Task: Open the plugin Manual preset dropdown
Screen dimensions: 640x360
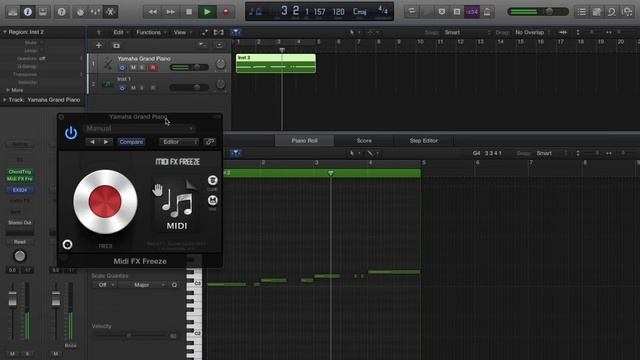Action: pyautogui.click(x=140, y=129)
